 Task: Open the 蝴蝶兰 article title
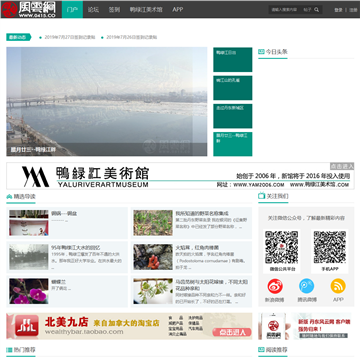tap(58, 282)
